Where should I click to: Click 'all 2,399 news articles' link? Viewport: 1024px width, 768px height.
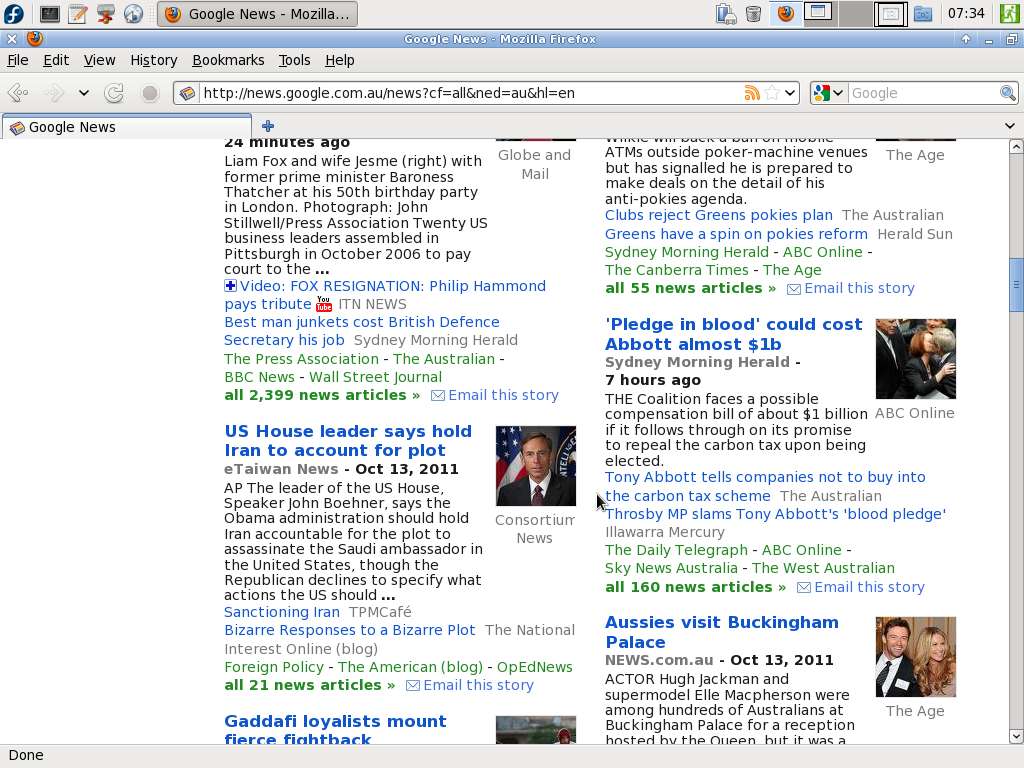point(322,395)
